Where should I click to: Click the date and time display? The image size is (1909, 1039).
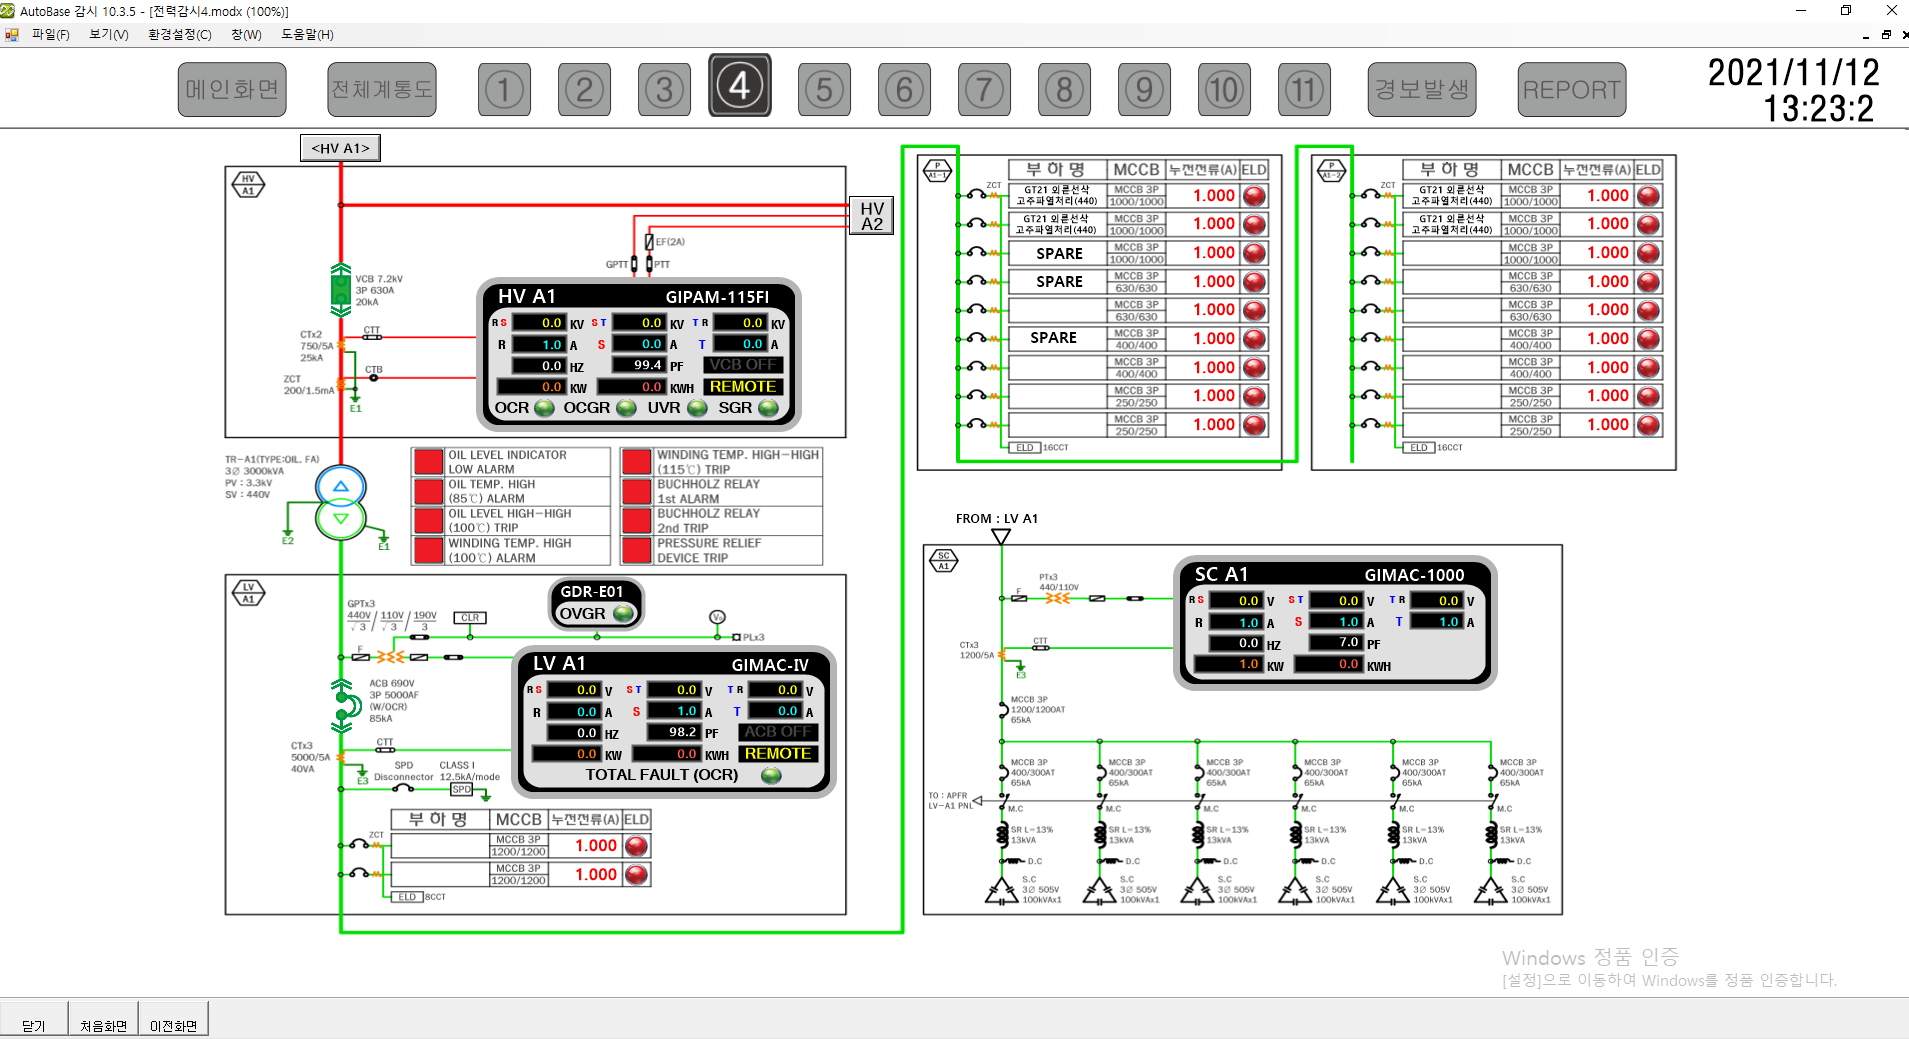tap(1793, 90)
